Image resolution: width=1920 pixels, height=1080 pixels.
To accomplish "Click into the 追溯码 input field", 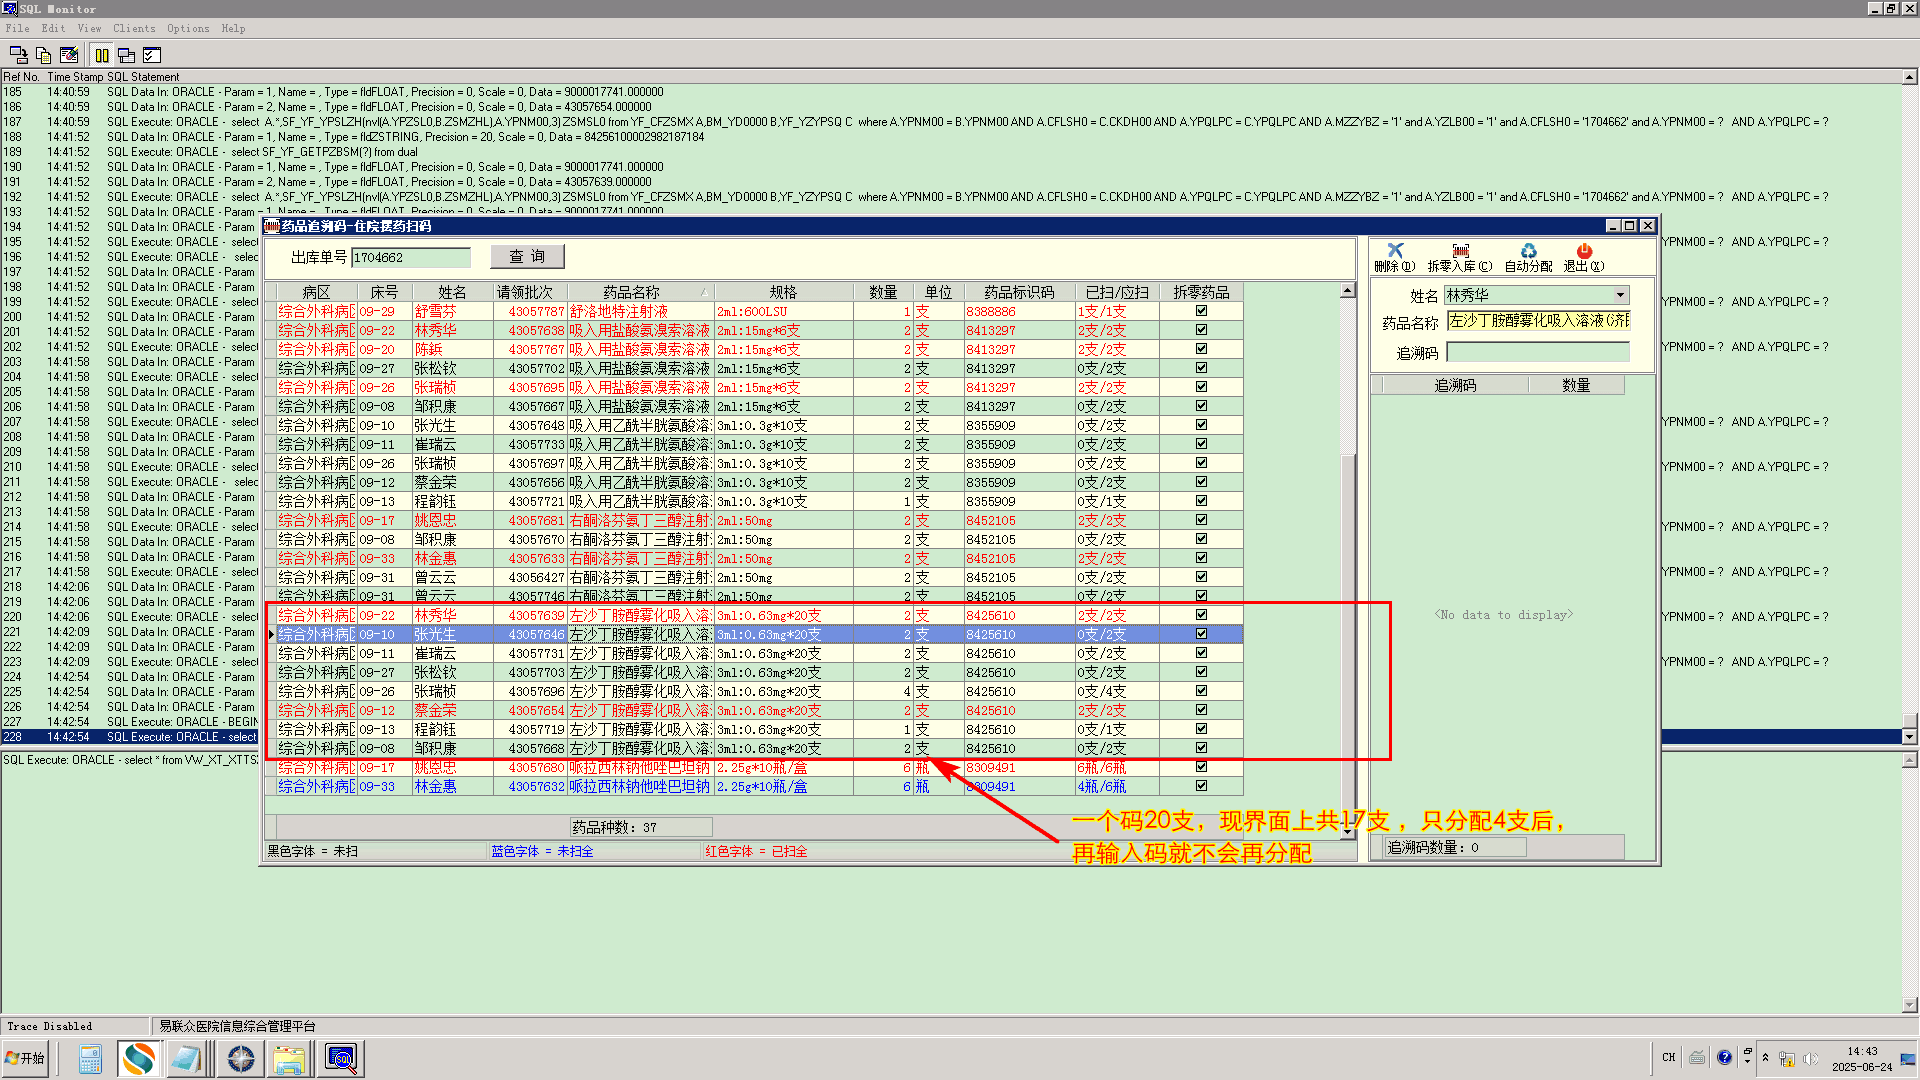I will click(x=1537, y=352).
